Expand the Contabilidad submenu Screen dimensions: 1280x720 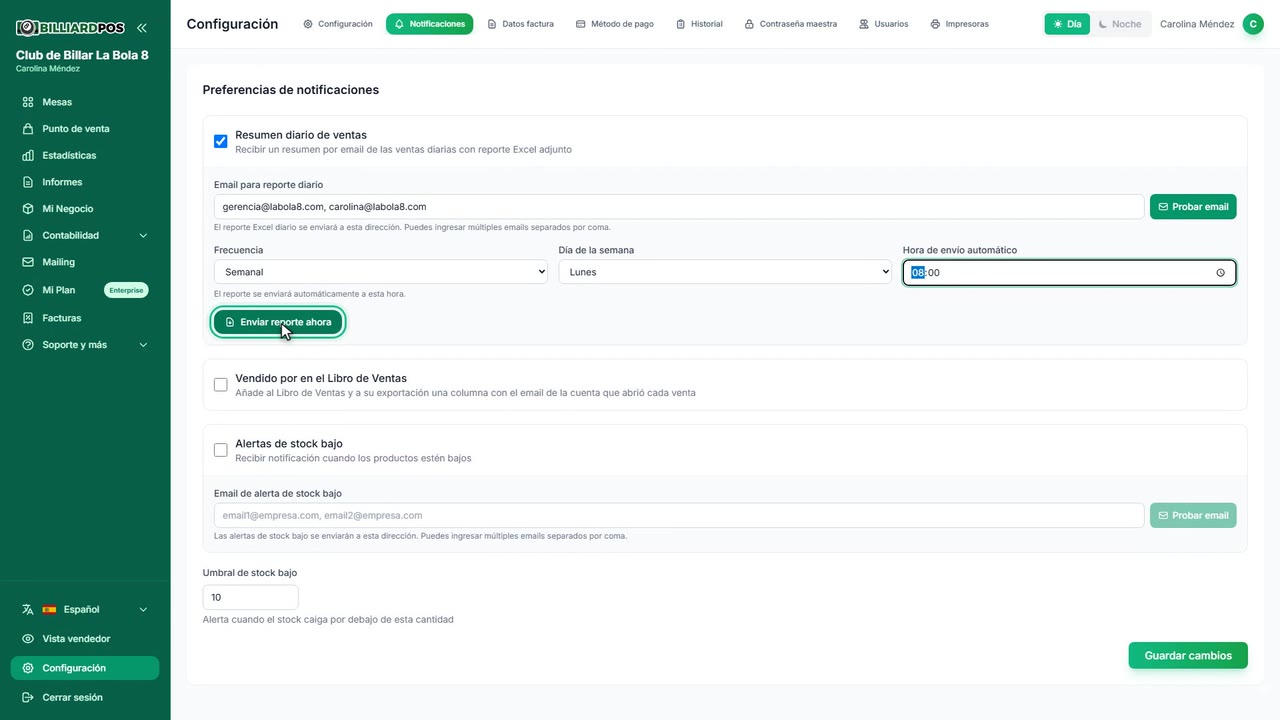pos(85,236)
